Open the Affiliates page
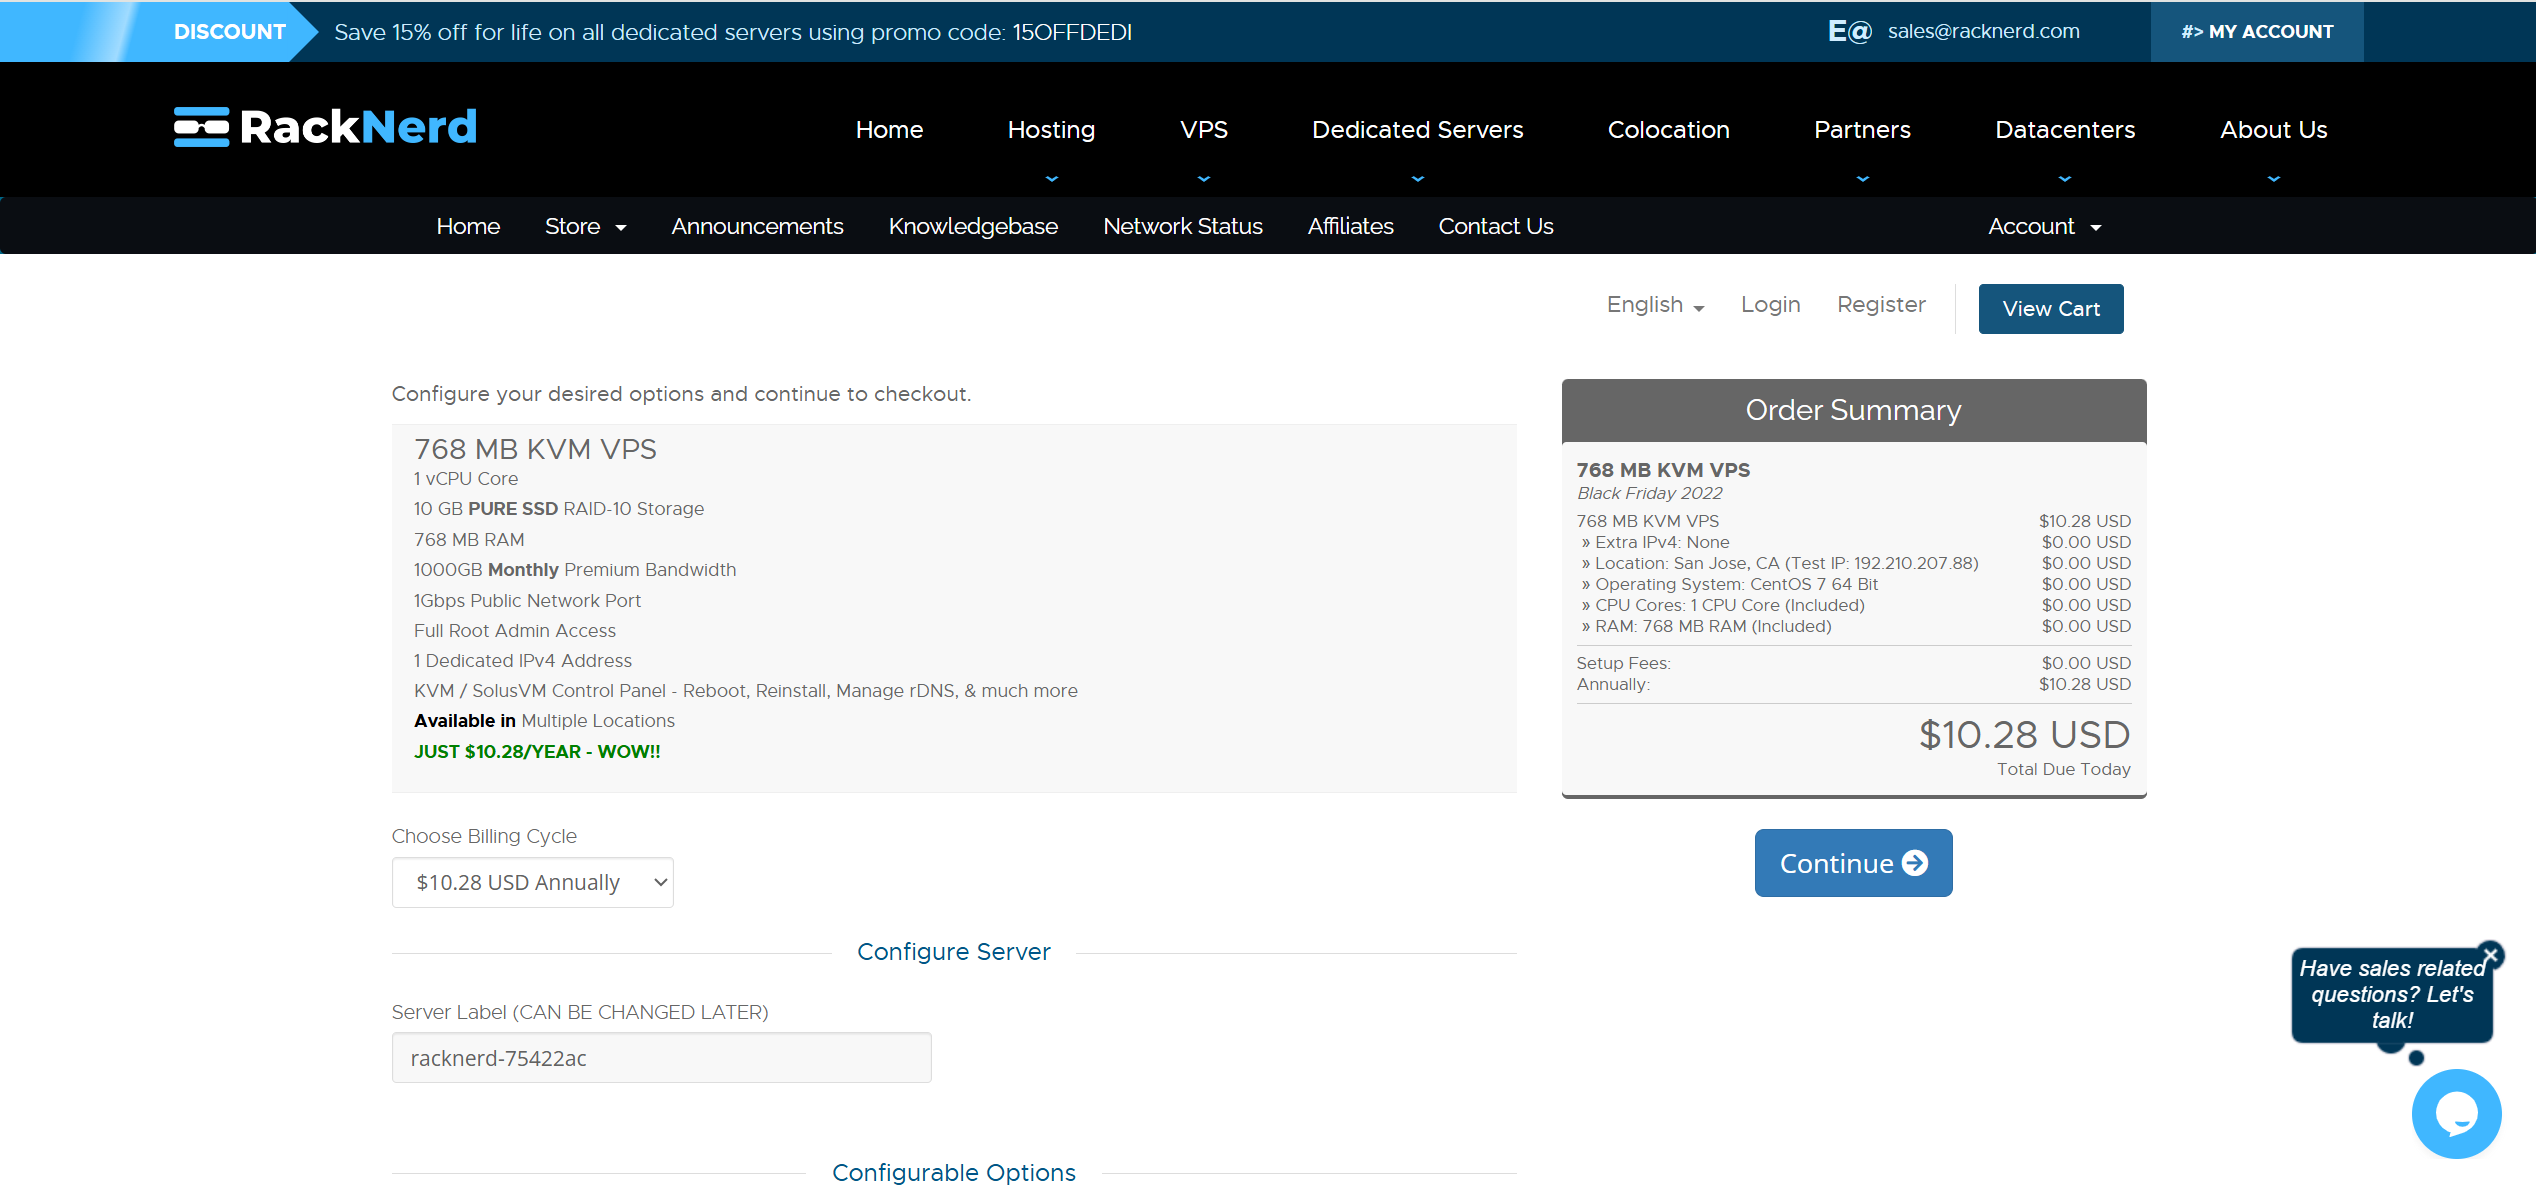This screenshot has width=2536, height=1188. pyautogui.click(x=1350, y=227)
